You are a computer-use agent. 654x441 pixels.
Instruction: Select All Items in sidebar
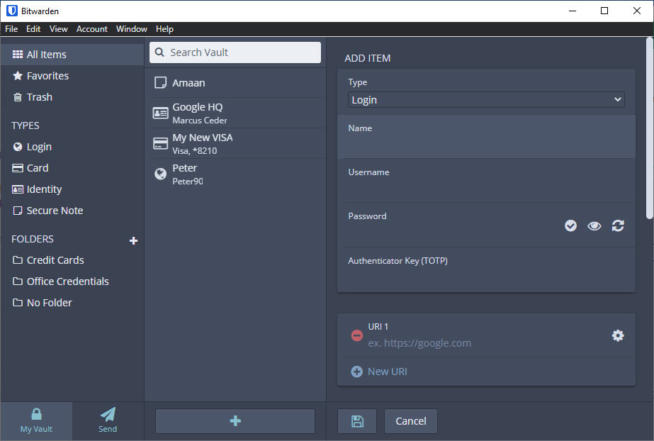click(72, 55)
